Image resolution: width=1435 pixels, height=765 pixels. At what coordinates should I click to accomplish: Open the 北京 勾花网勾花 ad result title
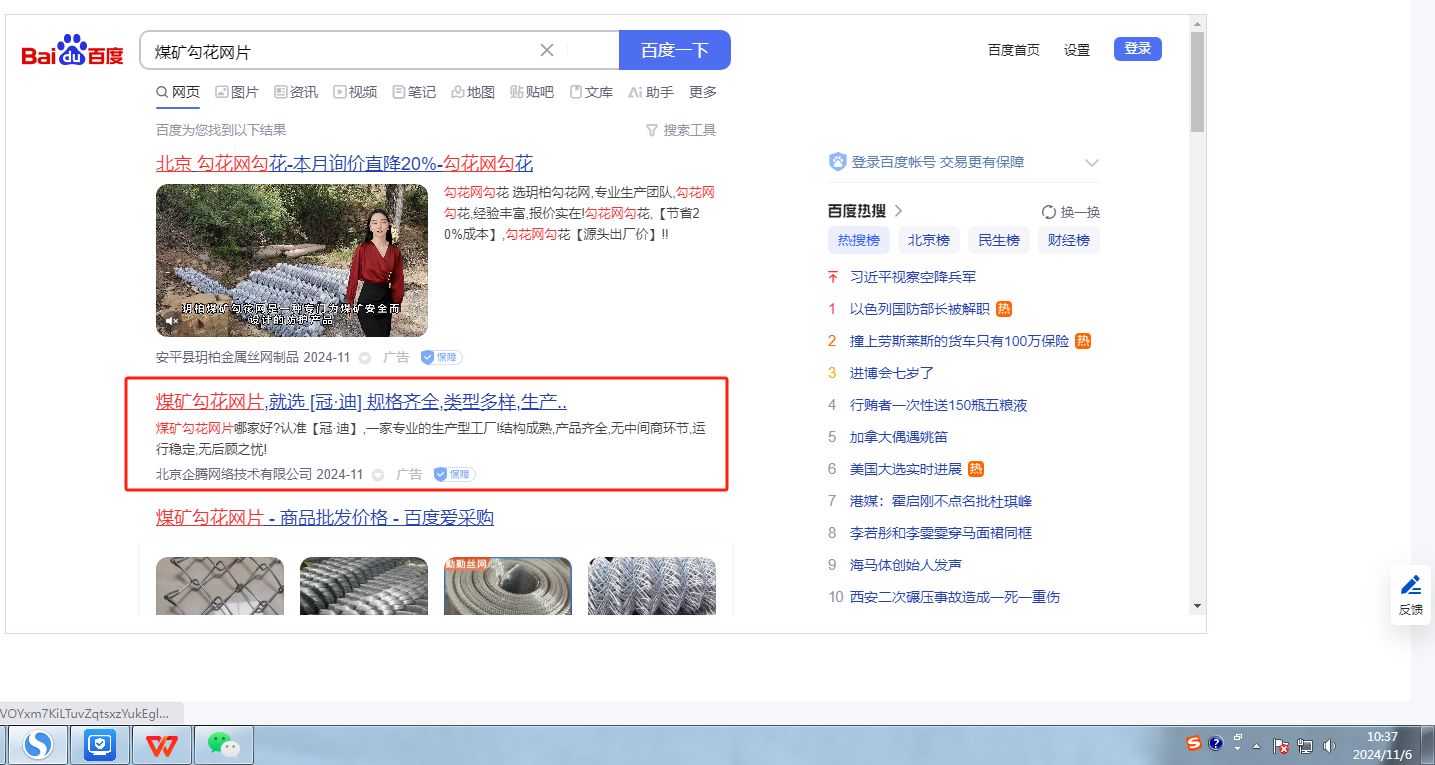(345, 163)
